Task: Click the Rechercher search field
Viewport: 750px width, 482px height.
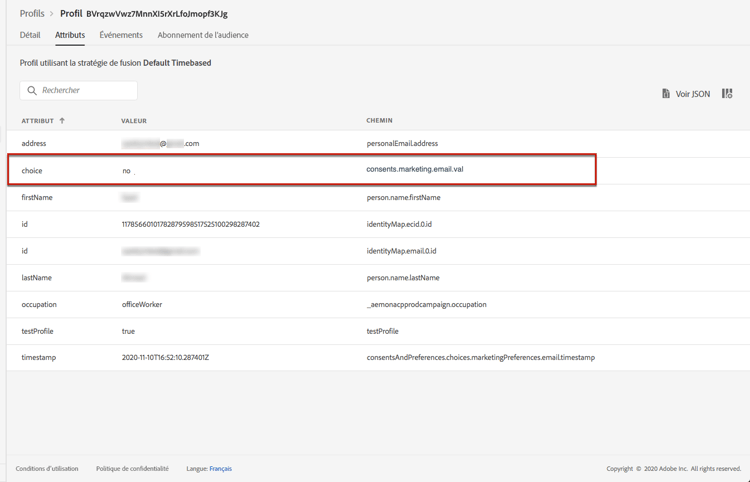Action: pyautogui.click(x=87, y=91)
